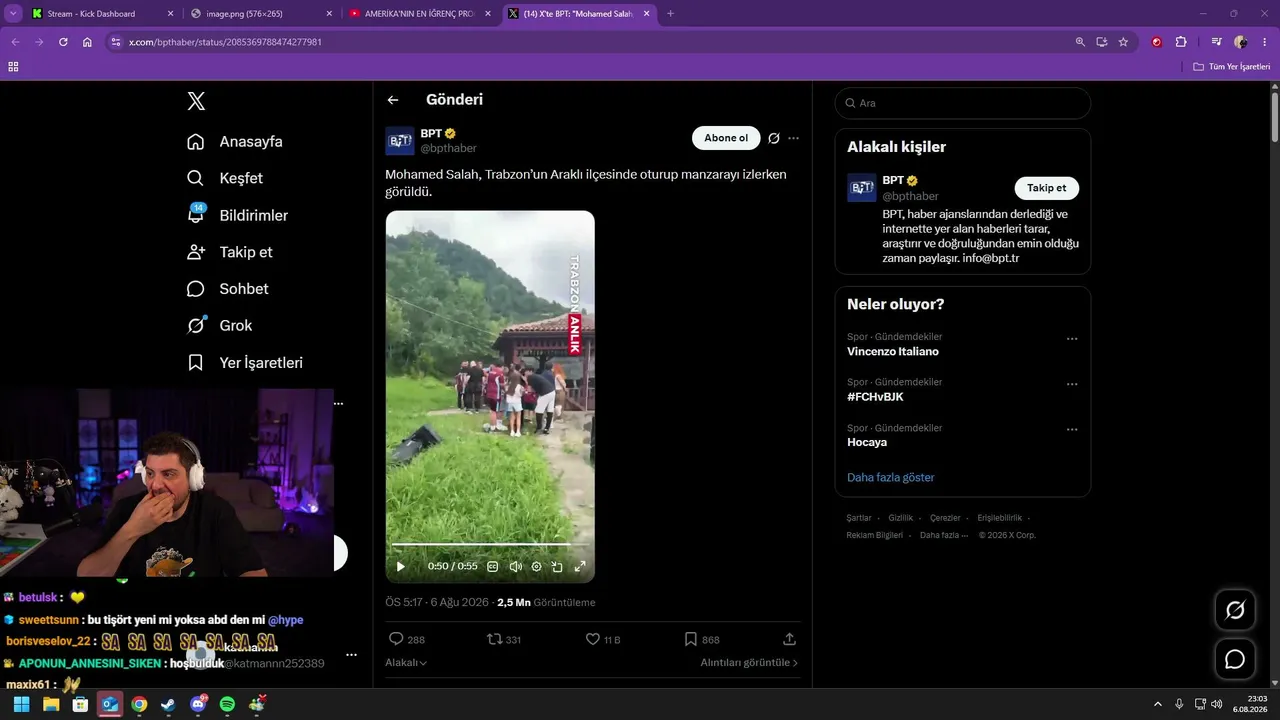
Task: Expand video to fullscreen
Action: (x=579, y=566)
